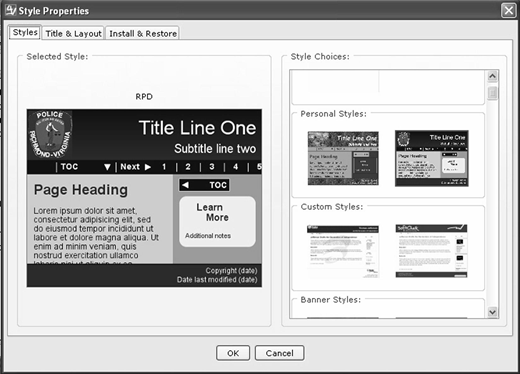Click Additional notes text in sidebar box
The image size is (520, 374).
tap(208, 236)
